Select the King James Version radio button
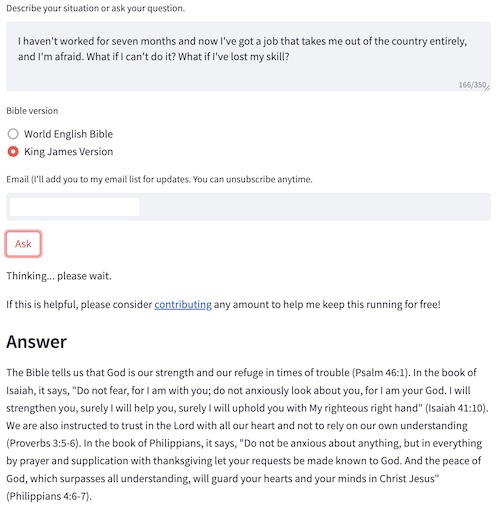The image size is (500, 506). pyautogui.click(x=13, y=152)
